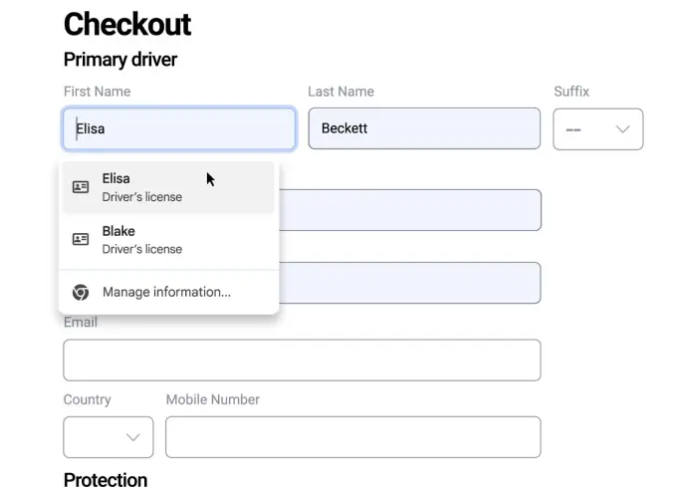The width and height of the screenshot is (695, 497).
Task: Choose the Blake driver's license suggestion
Action: [x=168, y=239]
